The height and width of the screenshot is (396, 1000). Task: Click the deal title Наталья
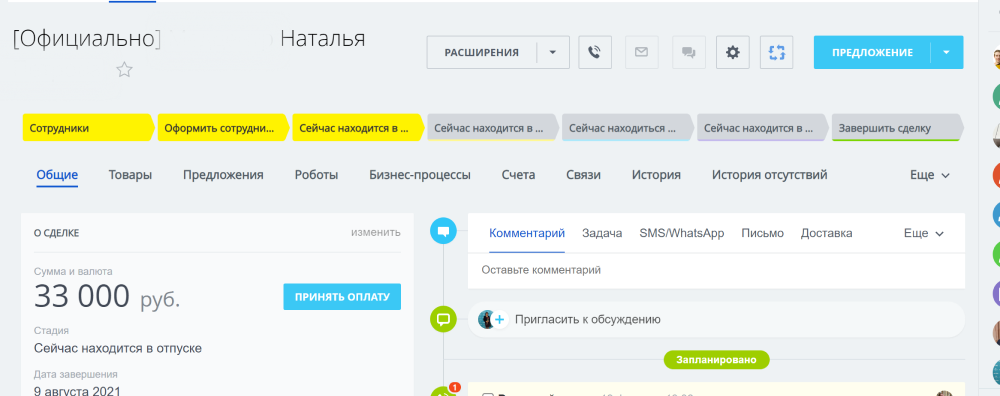click(x=323, y=38)
